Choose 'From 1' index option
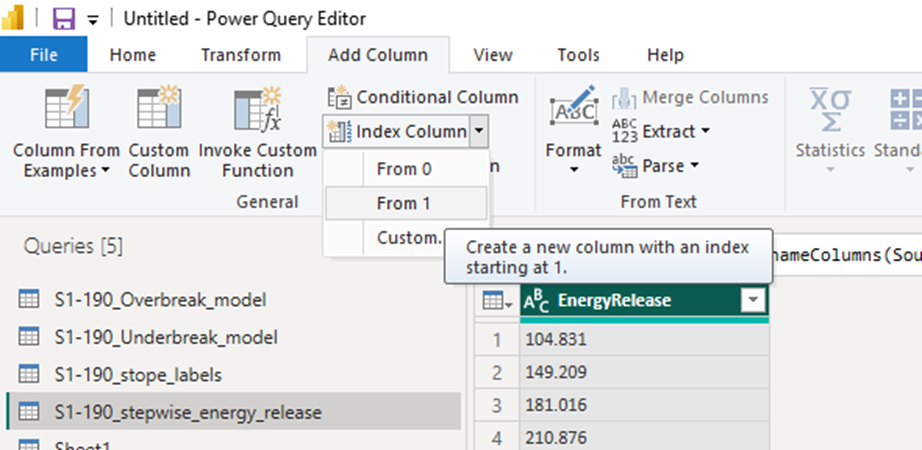922x450 pixels. click(x=406, y=204)
